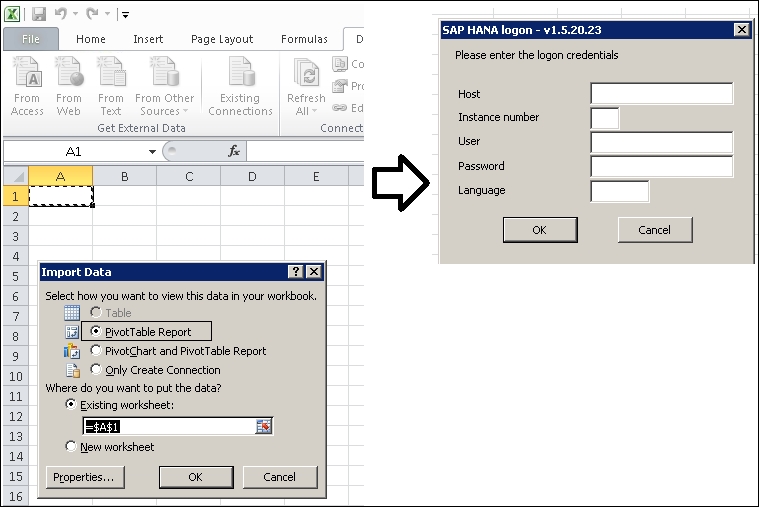Viewport: 759px width, 507px height.
Task: Click the Instance number field
Action: coord(605,118)
